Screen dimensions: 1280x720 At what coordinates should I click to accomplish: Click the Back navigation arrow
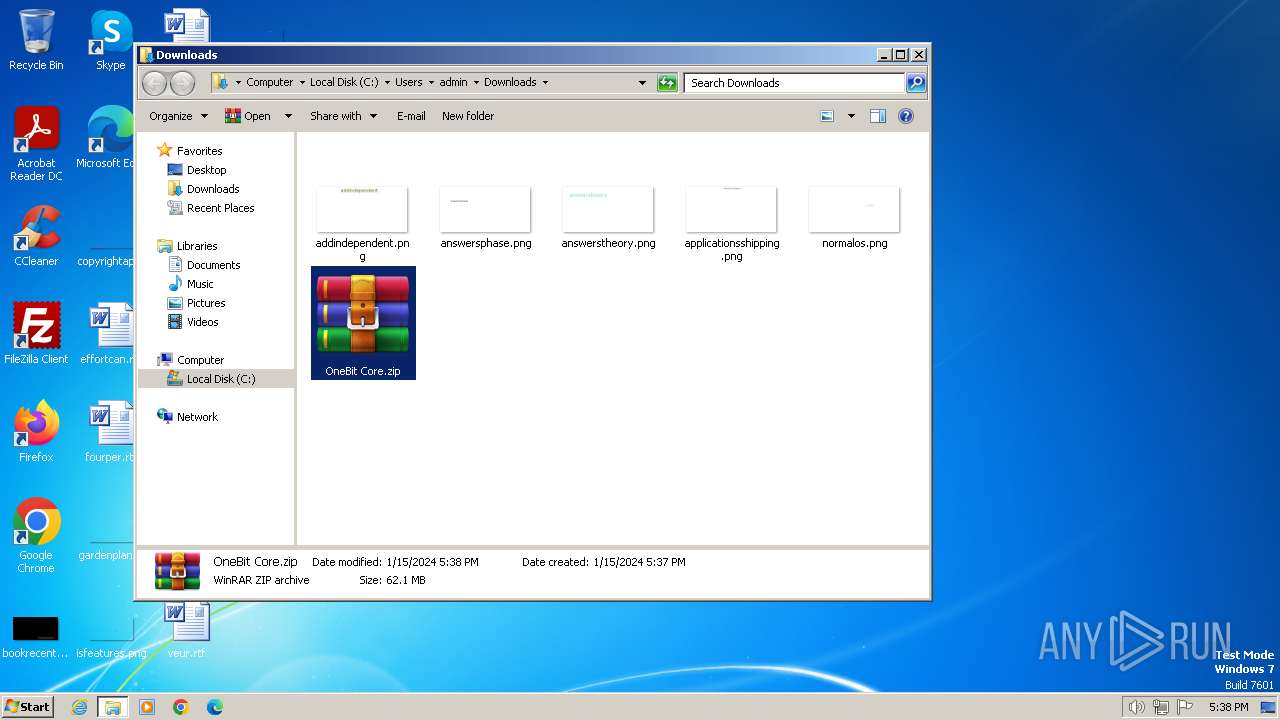[155, 83]
